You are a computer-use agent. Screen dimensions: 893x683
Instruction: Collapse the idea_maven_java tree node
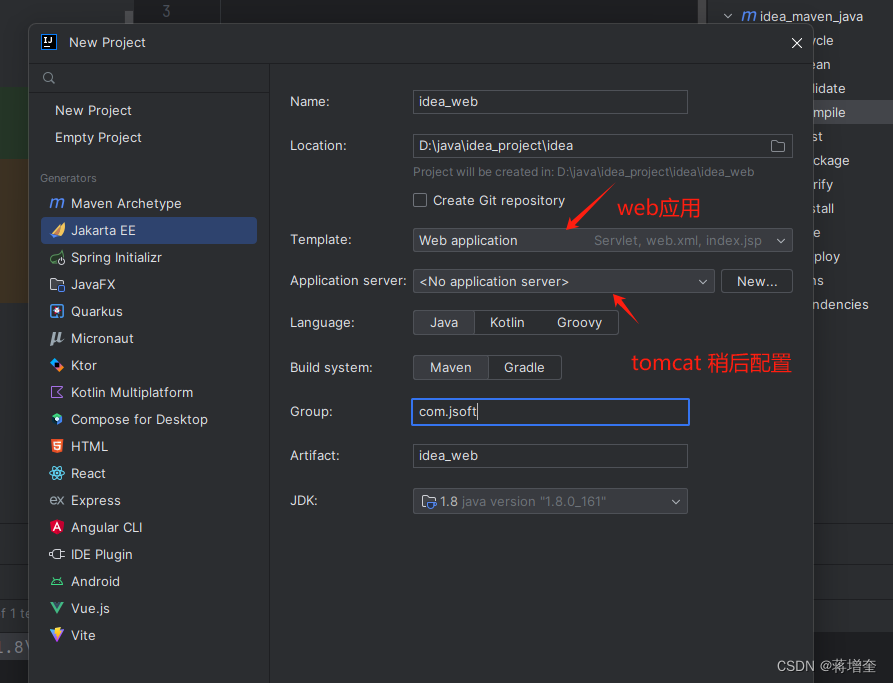(728, 16)
